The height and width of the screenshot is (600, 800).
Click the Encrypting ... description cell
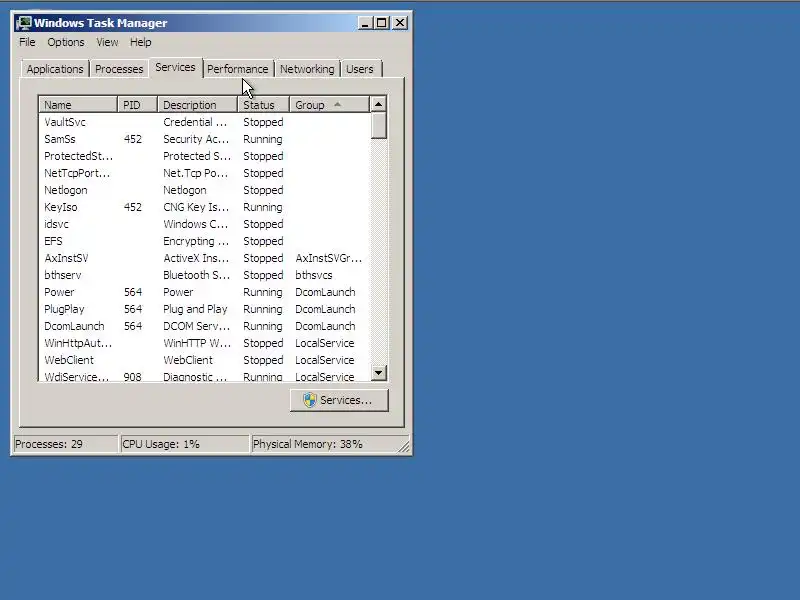click(196, 241)
